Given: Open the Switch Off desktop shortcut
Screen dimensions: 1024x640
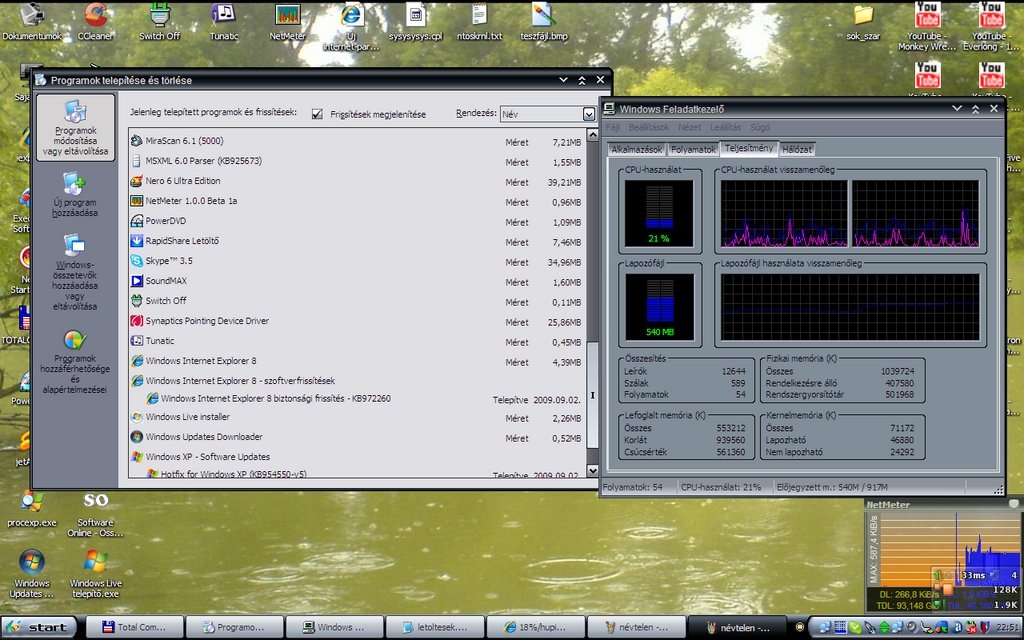Looking at the screenshot, I should (159, 22).
